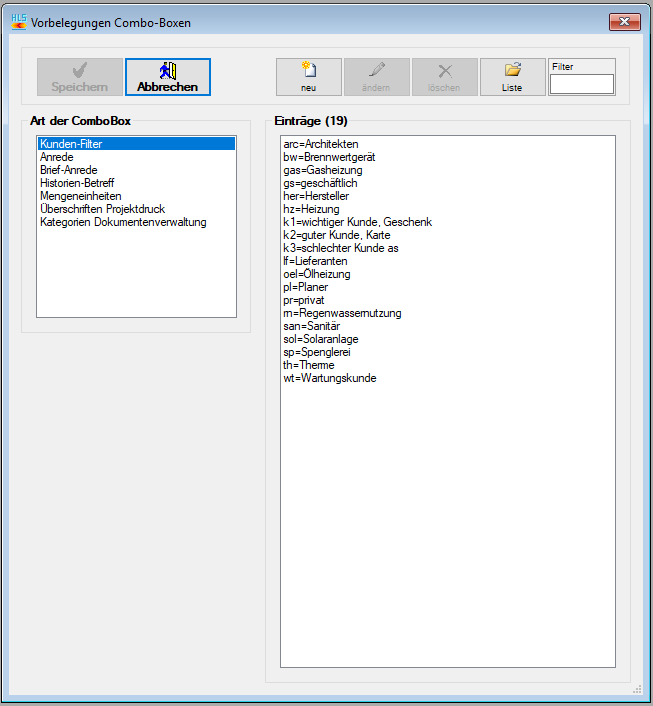Pick 'Mengeneinheiten' in the list
Screen dimensions: 653x706
[80, 196]
